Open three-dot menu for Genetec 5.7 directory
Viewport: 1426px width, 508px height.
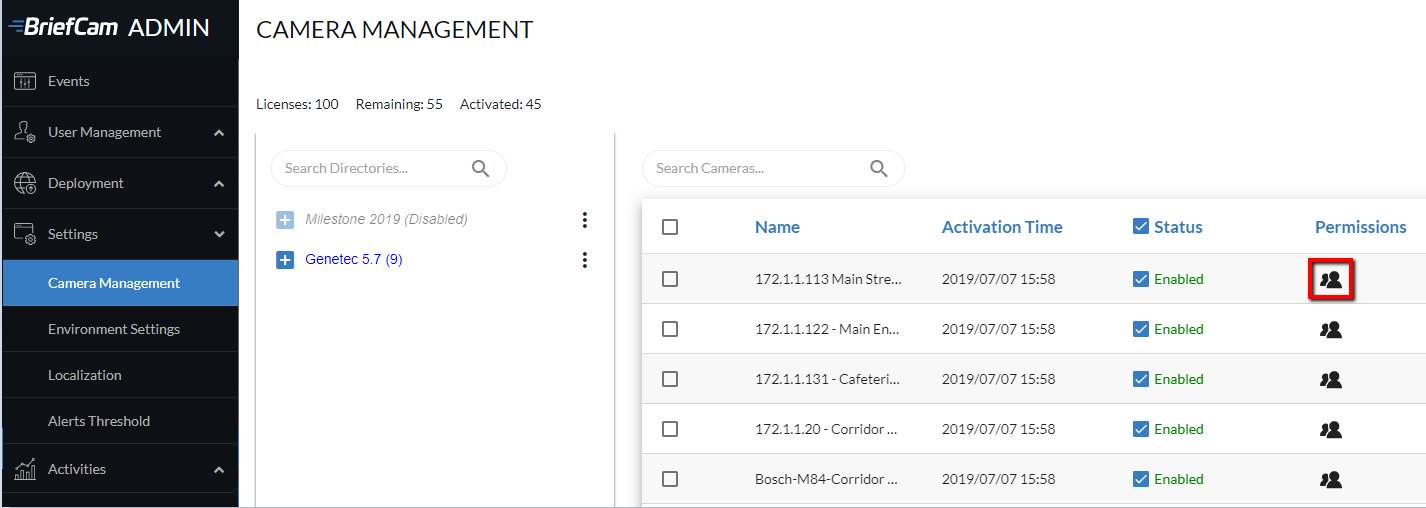tap(585, 260)
